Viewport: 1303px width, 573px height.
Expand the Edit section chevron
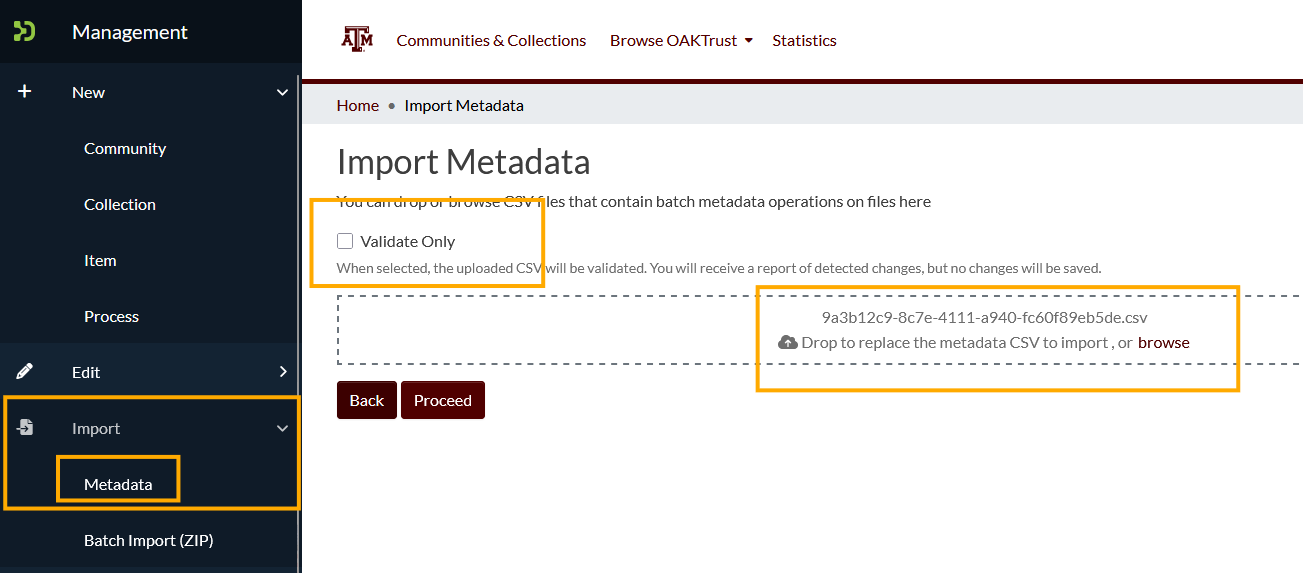pos(282,372)
